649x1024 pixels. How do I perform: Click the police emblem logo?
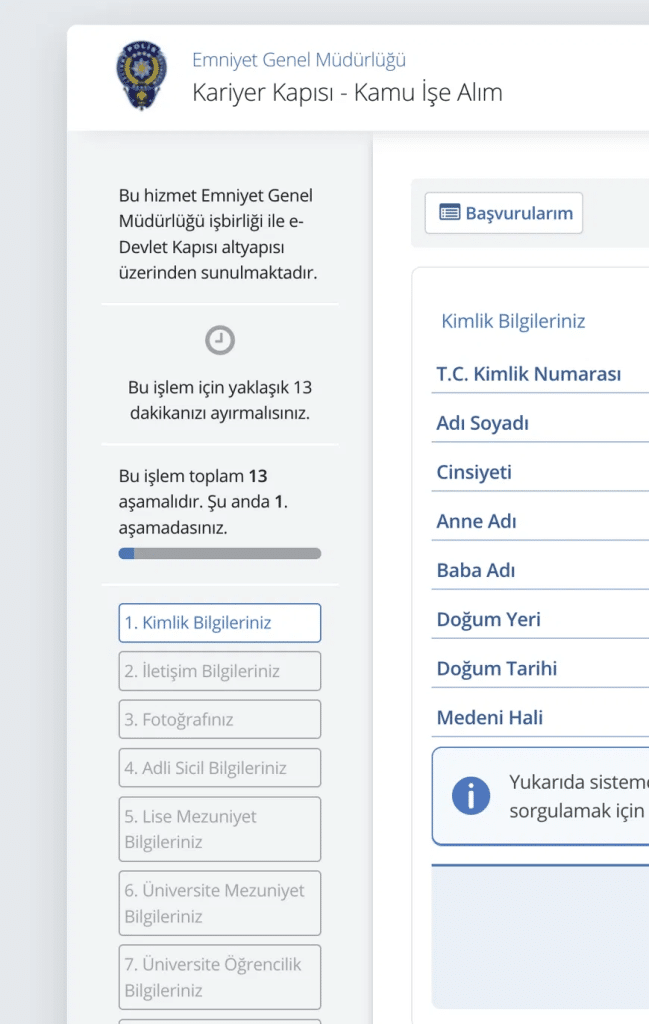point(142,75)
